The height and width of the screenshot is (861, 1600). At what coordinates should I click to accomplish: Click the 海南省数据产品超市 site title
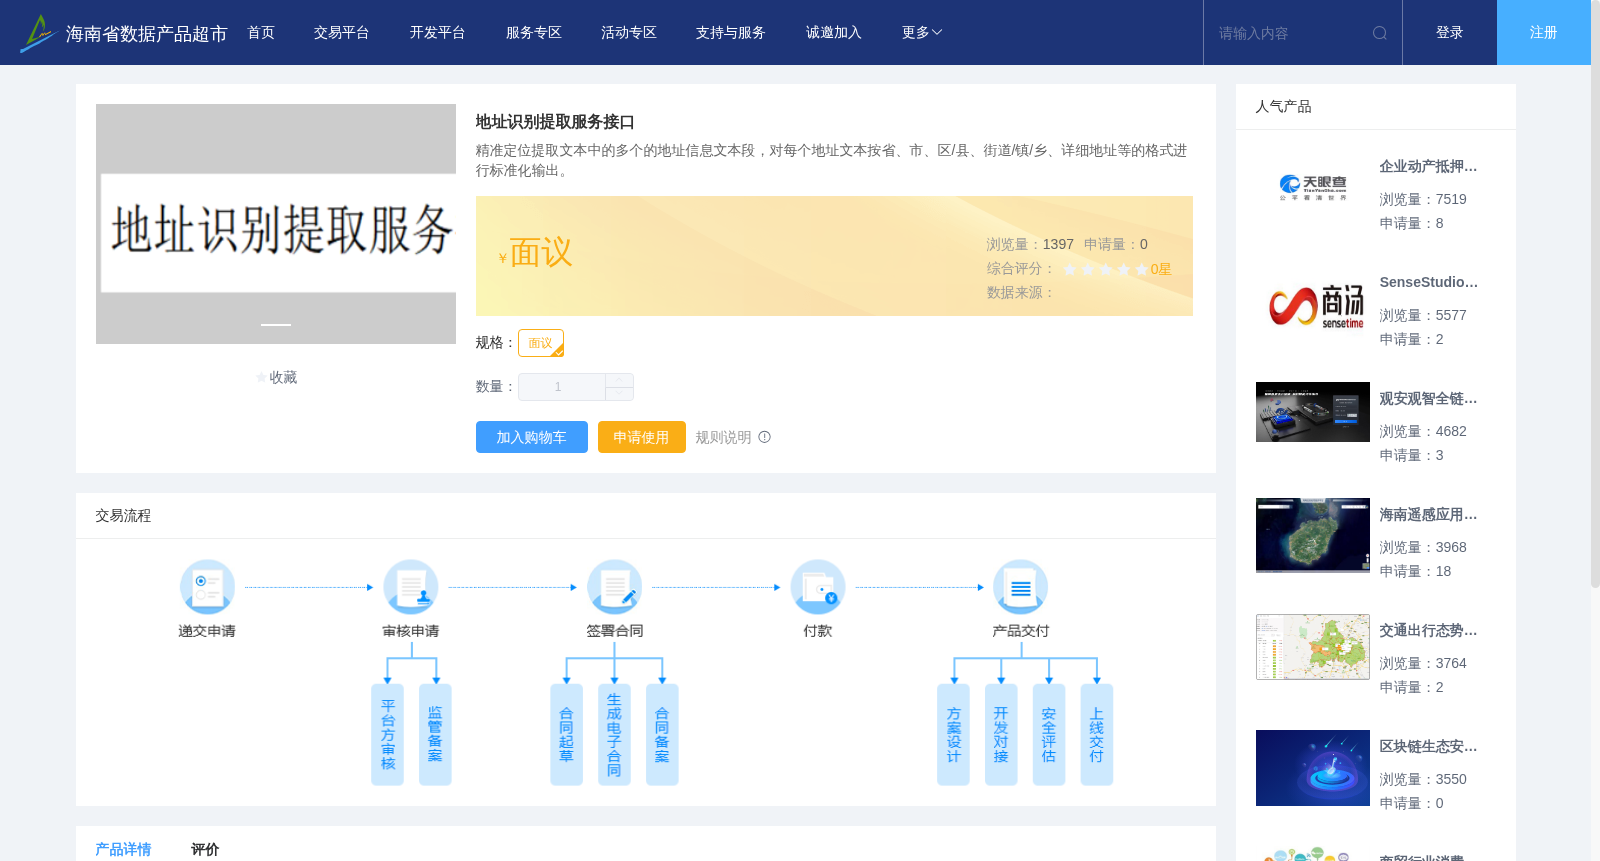coord(147,34)
